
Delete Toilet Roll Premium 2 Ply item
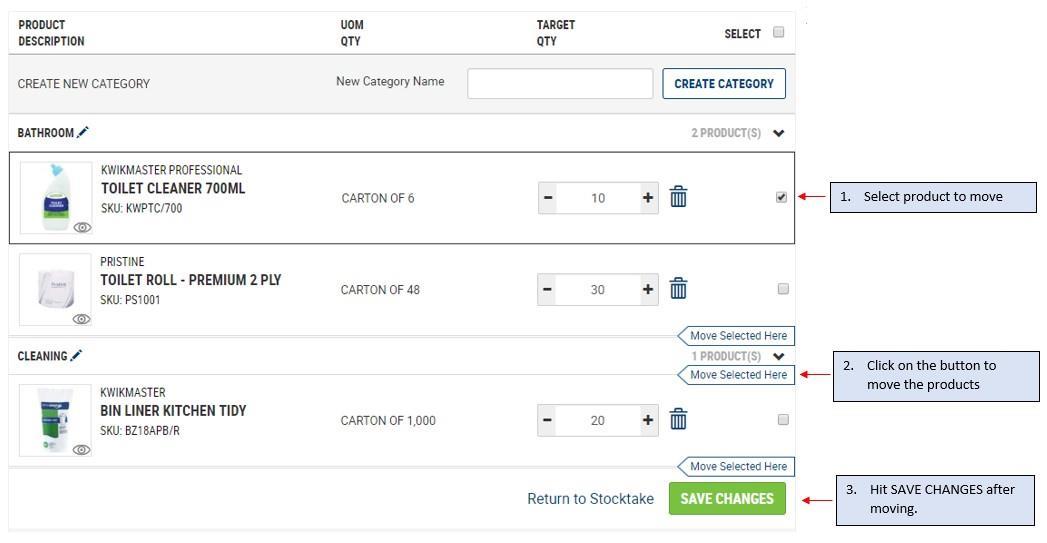tap(678, 289)
